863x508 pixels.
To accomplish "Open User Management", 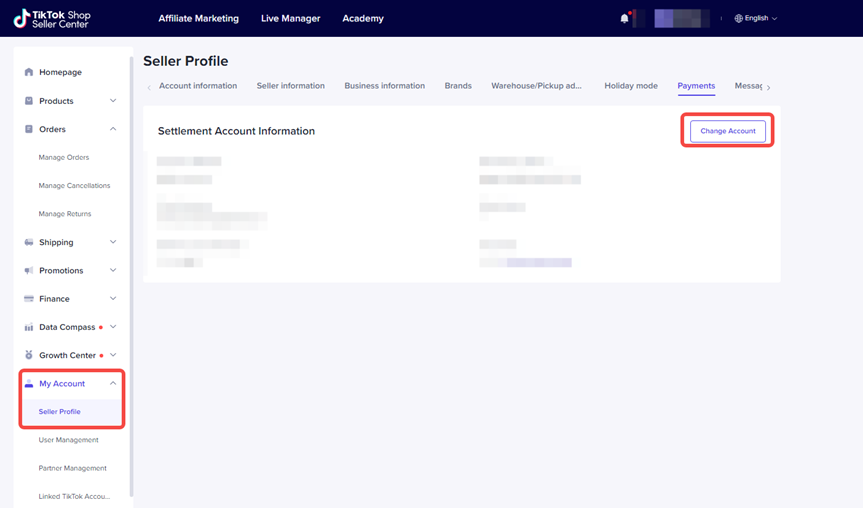I will pyautogui.click(x=68, y=440).
